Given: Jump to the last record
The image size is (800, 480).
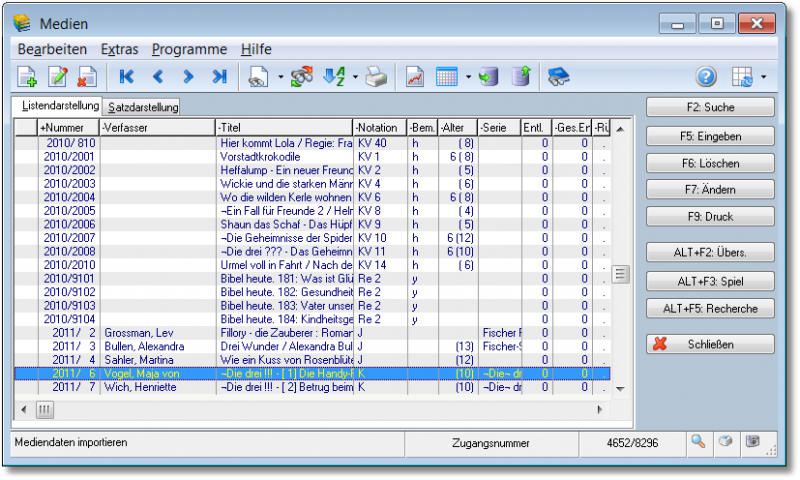Looking at the screenshot, I should point(219,77).
